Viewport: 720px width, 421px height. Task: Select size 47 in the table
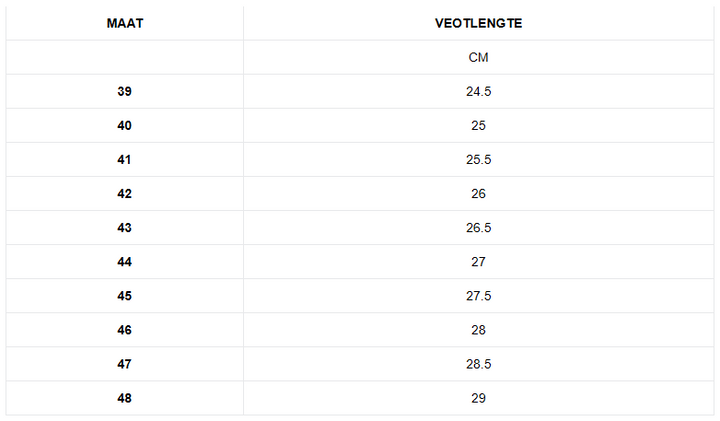pyautogui.click(x=124, y=363)
